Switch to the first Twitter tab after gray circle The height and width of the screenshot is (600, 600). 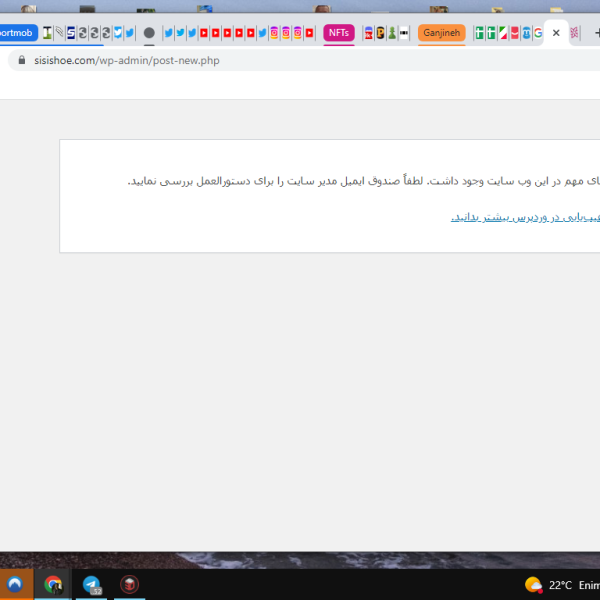coord(168,33)
